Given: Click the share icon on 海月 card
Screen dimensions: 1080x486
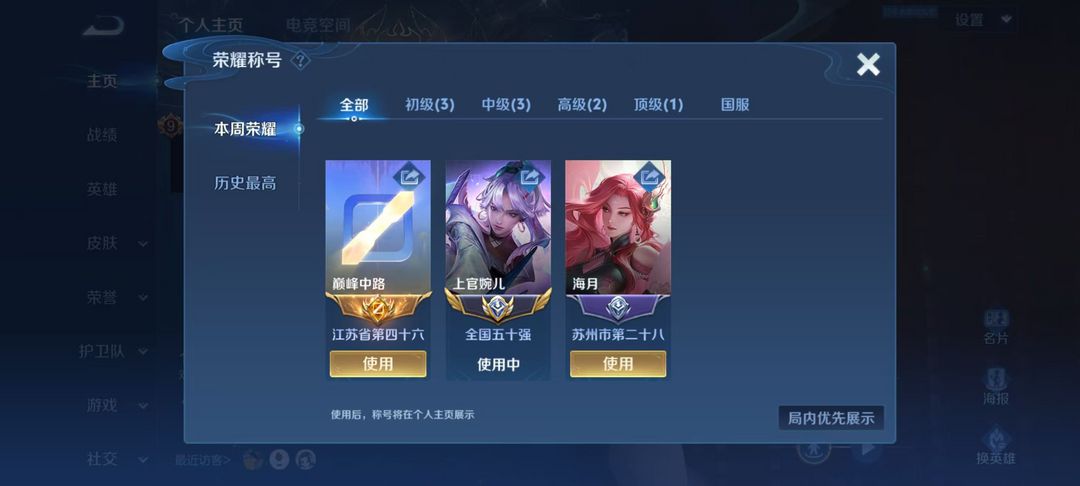Looking at the screenshot, I should point(651,178).
